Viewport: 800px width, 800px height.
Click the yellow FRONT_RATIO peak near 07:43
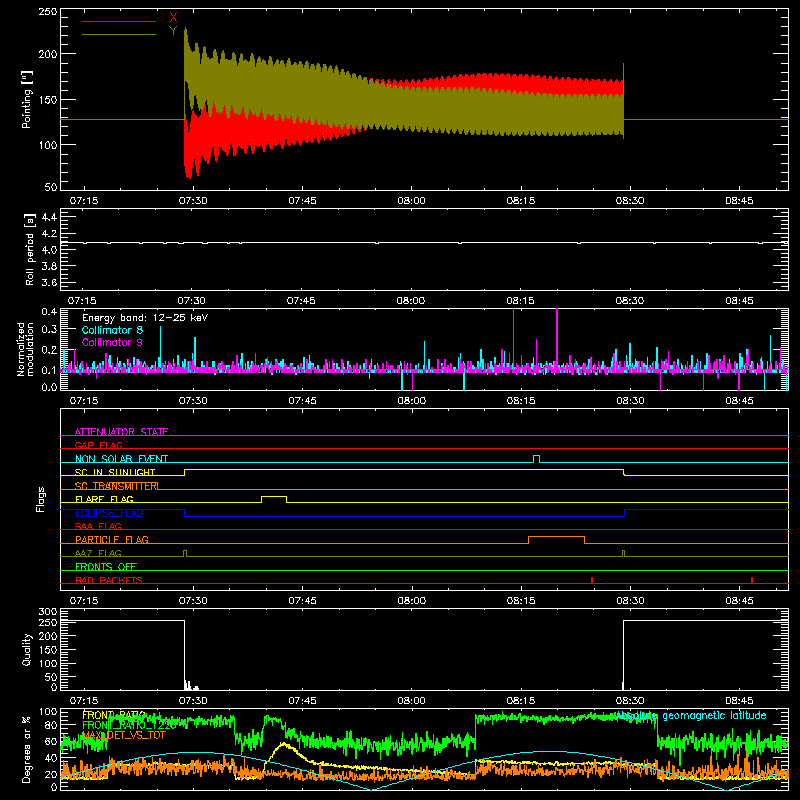coord(284,745)
